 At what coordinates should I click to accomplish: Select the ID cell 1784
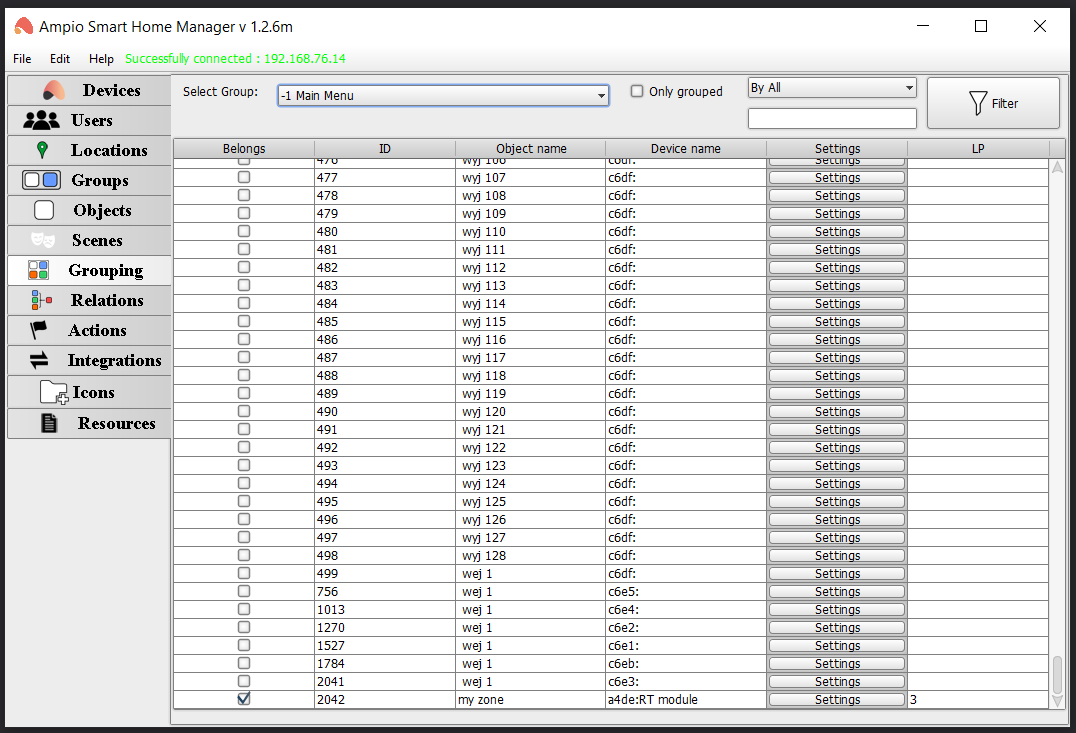tap(385, 664)
